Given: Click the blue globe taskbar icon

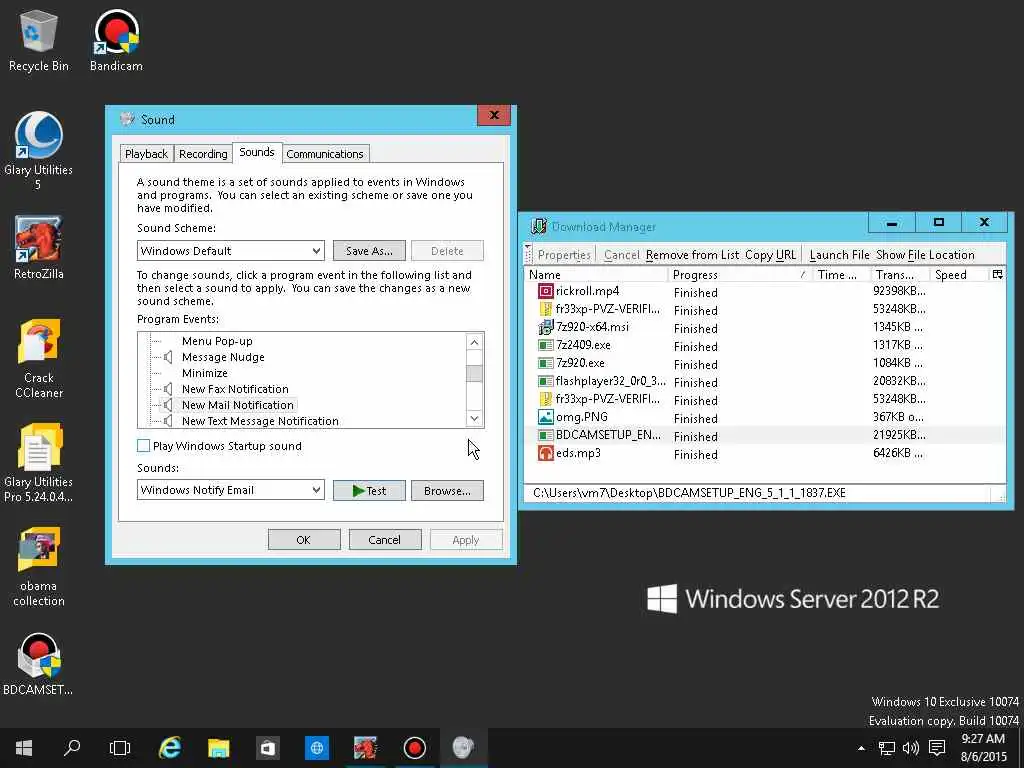Looking at the screenshot, I should (317, 748).
